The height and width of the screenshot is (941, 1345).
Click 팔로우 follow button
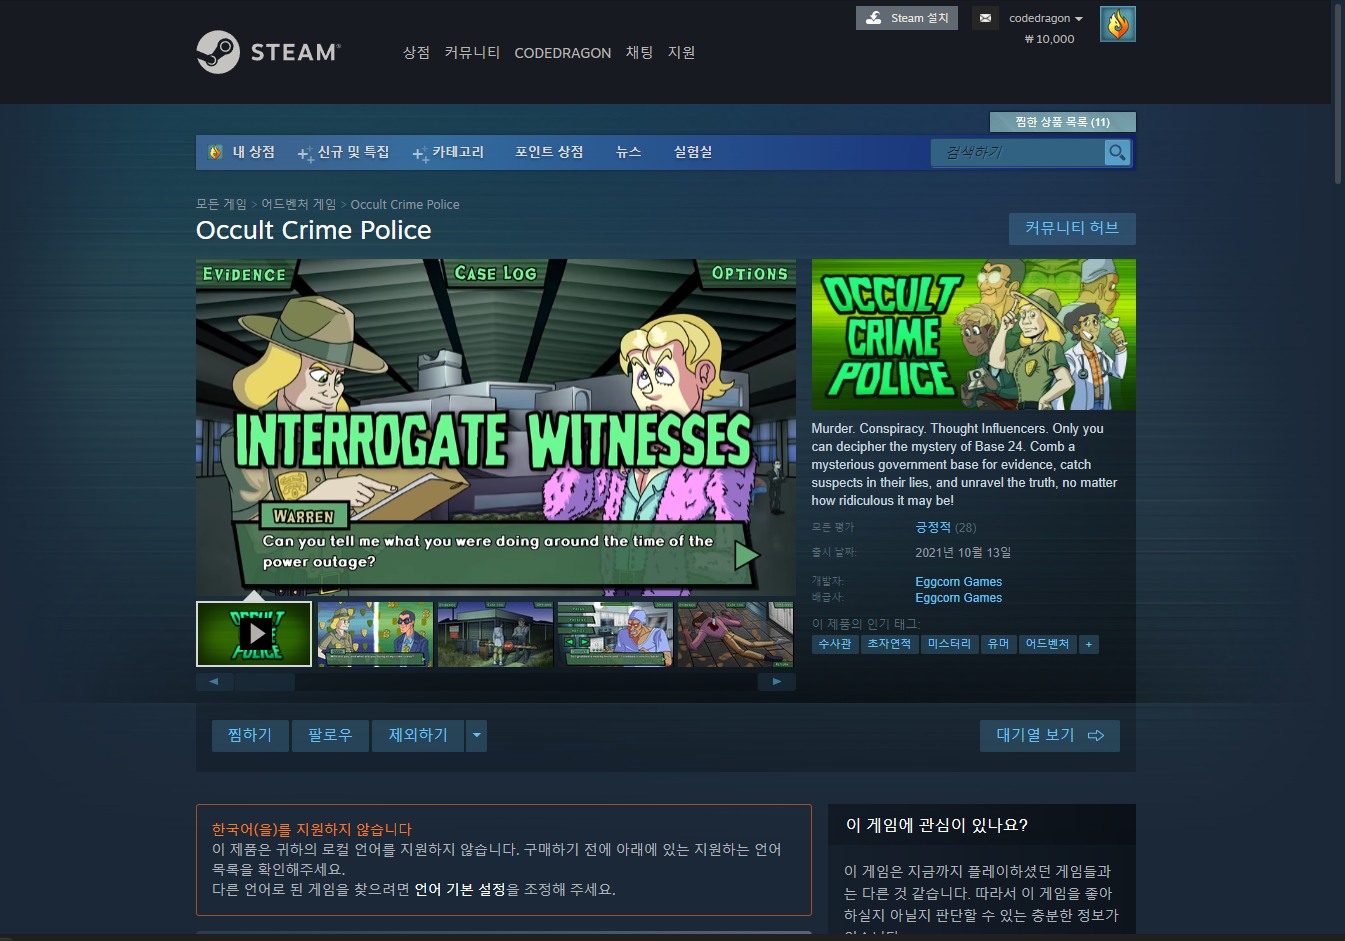330,736
